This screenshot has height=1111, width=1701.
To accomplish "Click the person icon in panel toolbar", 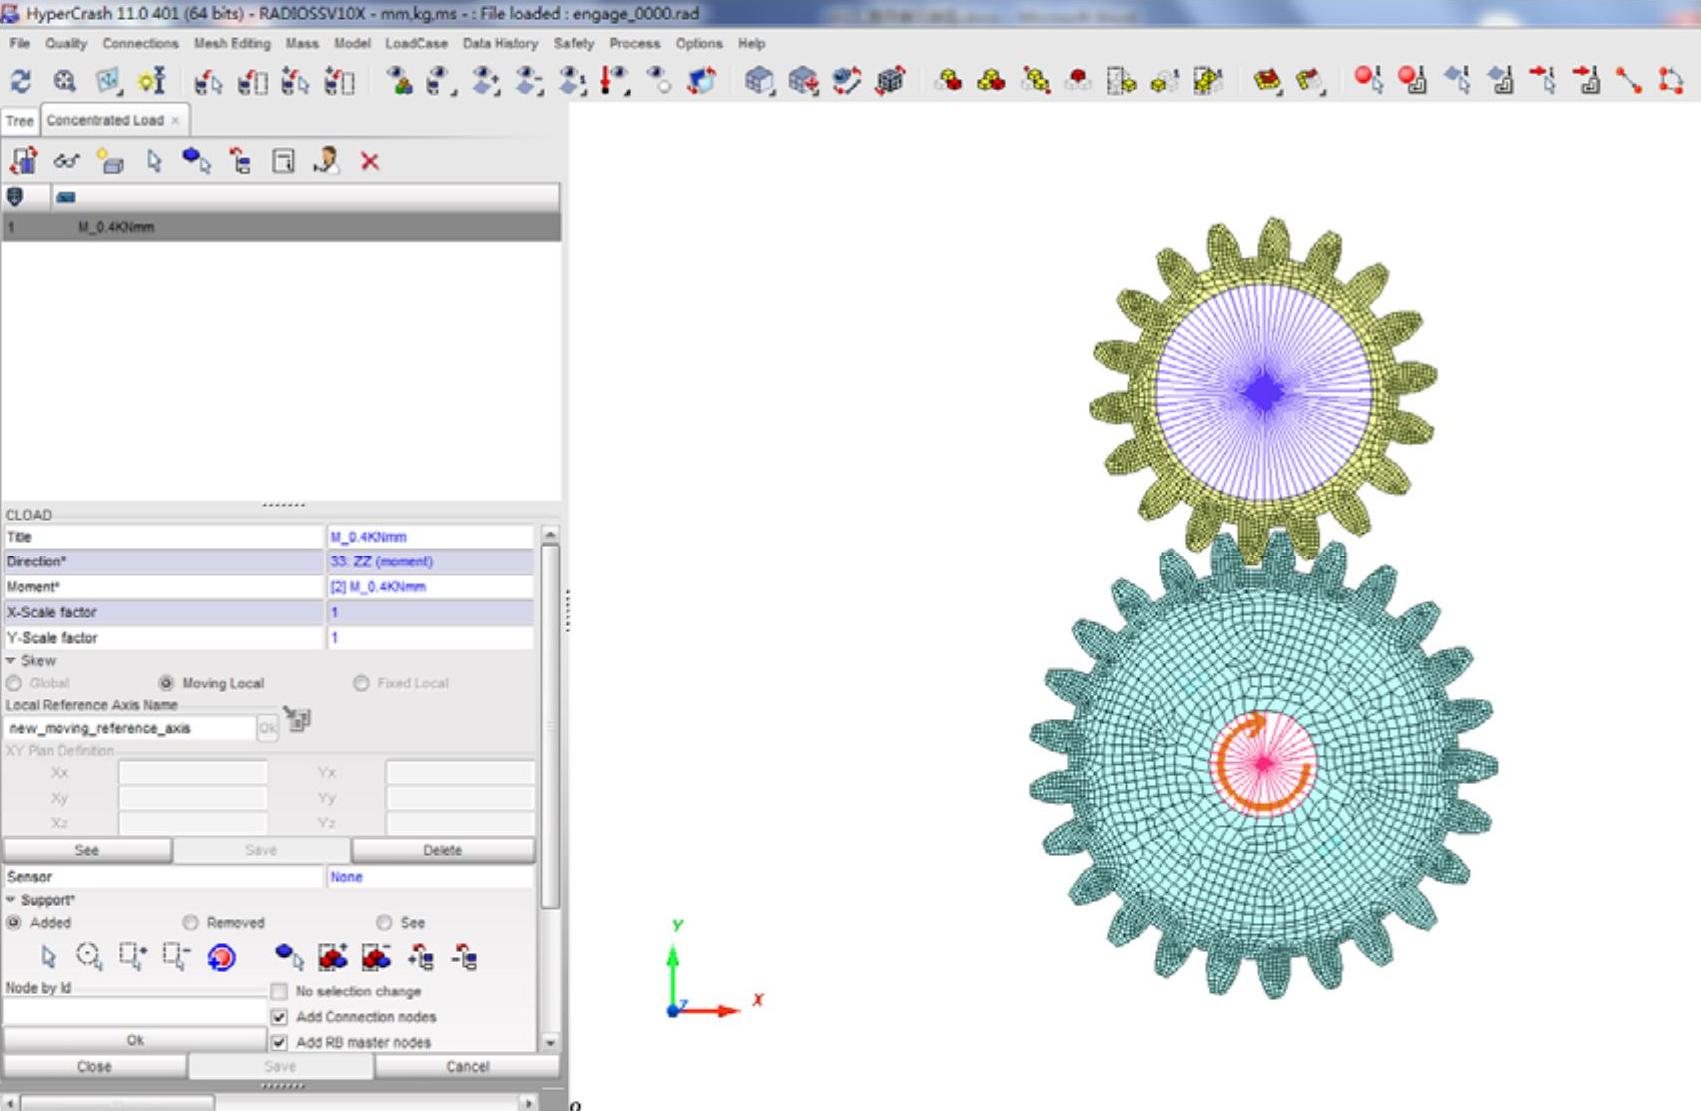I will [x=326, y=161].
